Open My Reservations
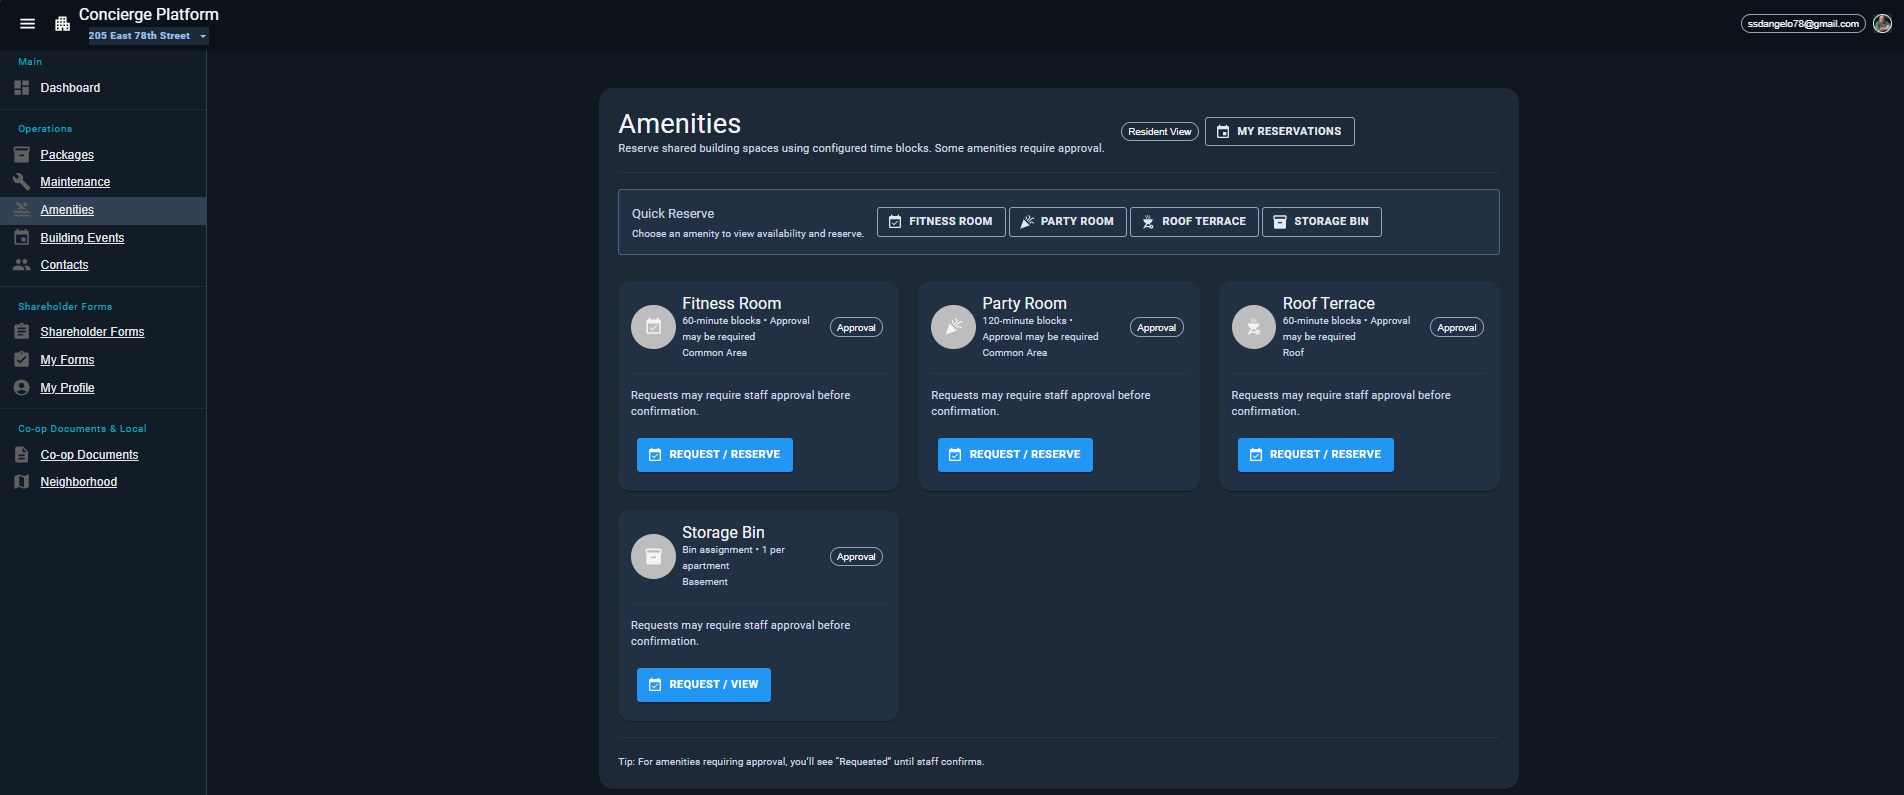The width and height of the screenshot is (1904, 795). pyautogui.click(x=1279, y=132)
